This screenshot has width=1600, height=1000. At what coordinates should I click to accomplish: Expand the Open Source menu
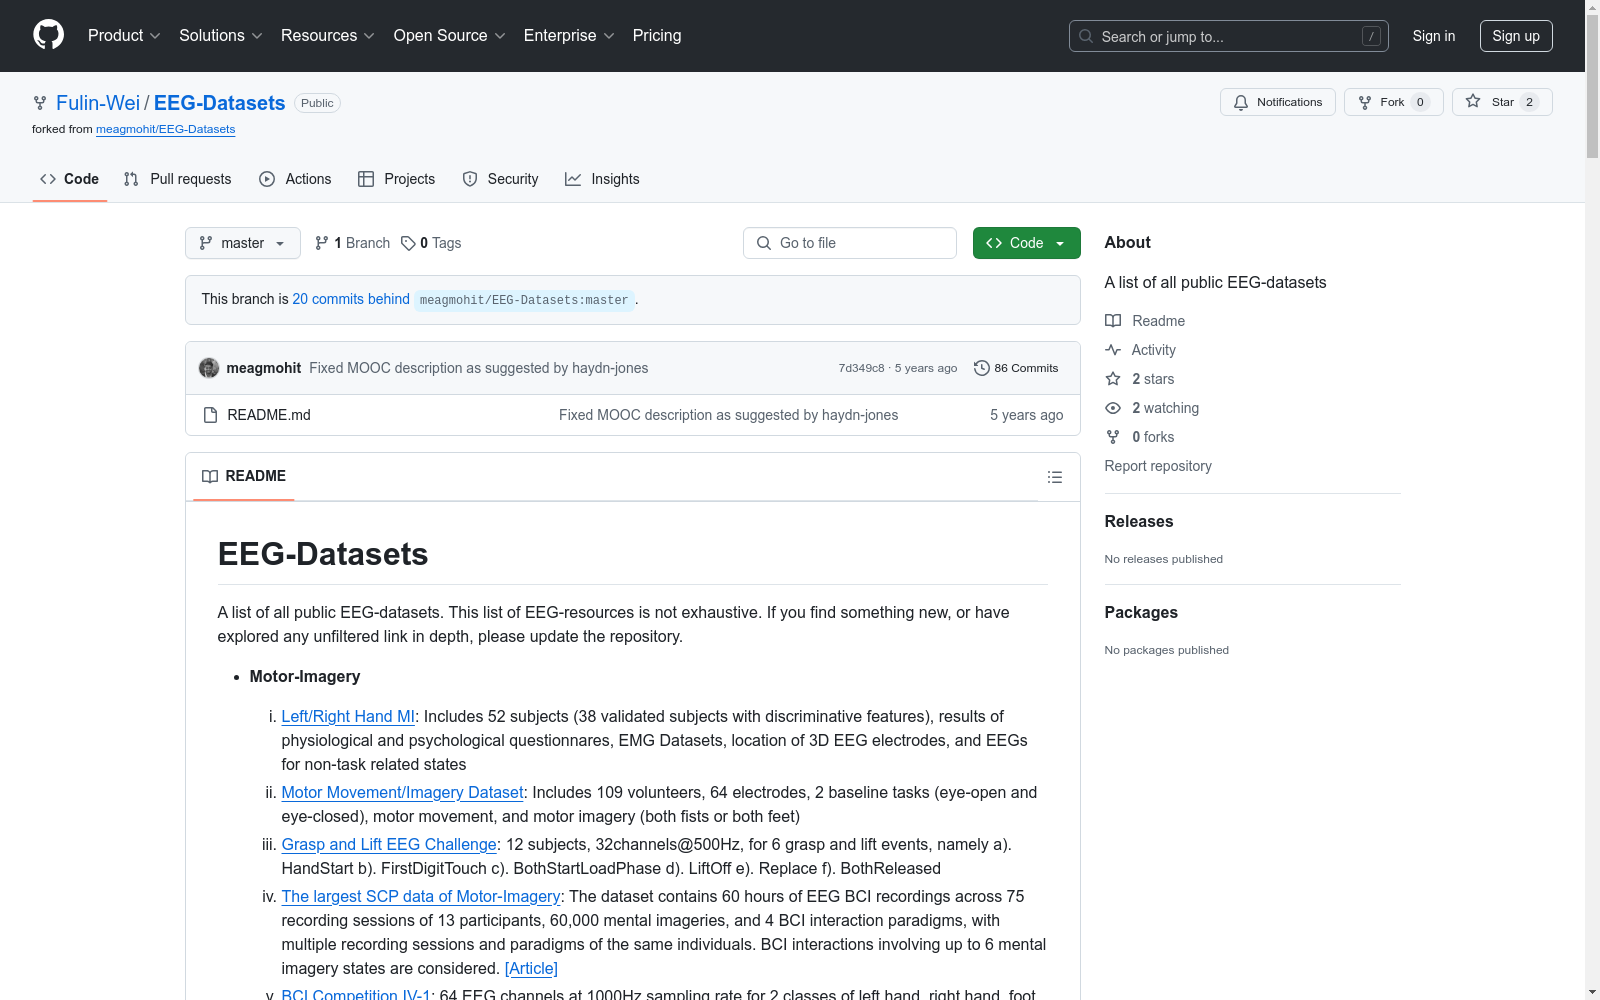point(450,36)
